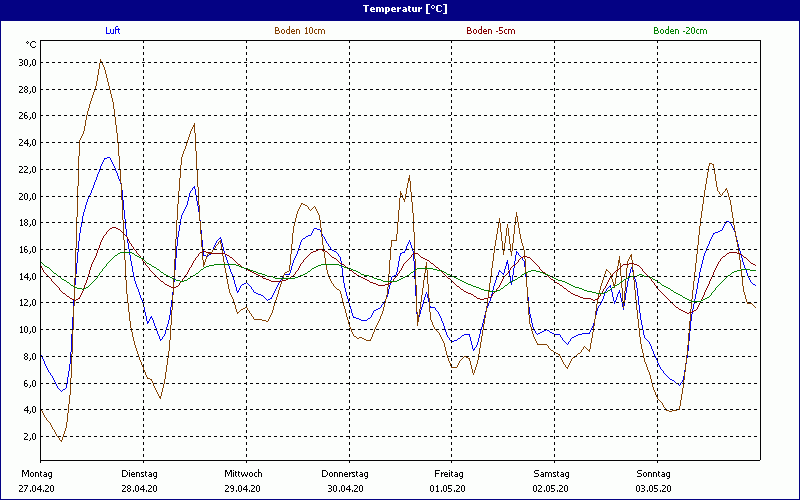This screenshot has width=800, height=500.
Task: Click the date 03.05.20
Action: 654,489
